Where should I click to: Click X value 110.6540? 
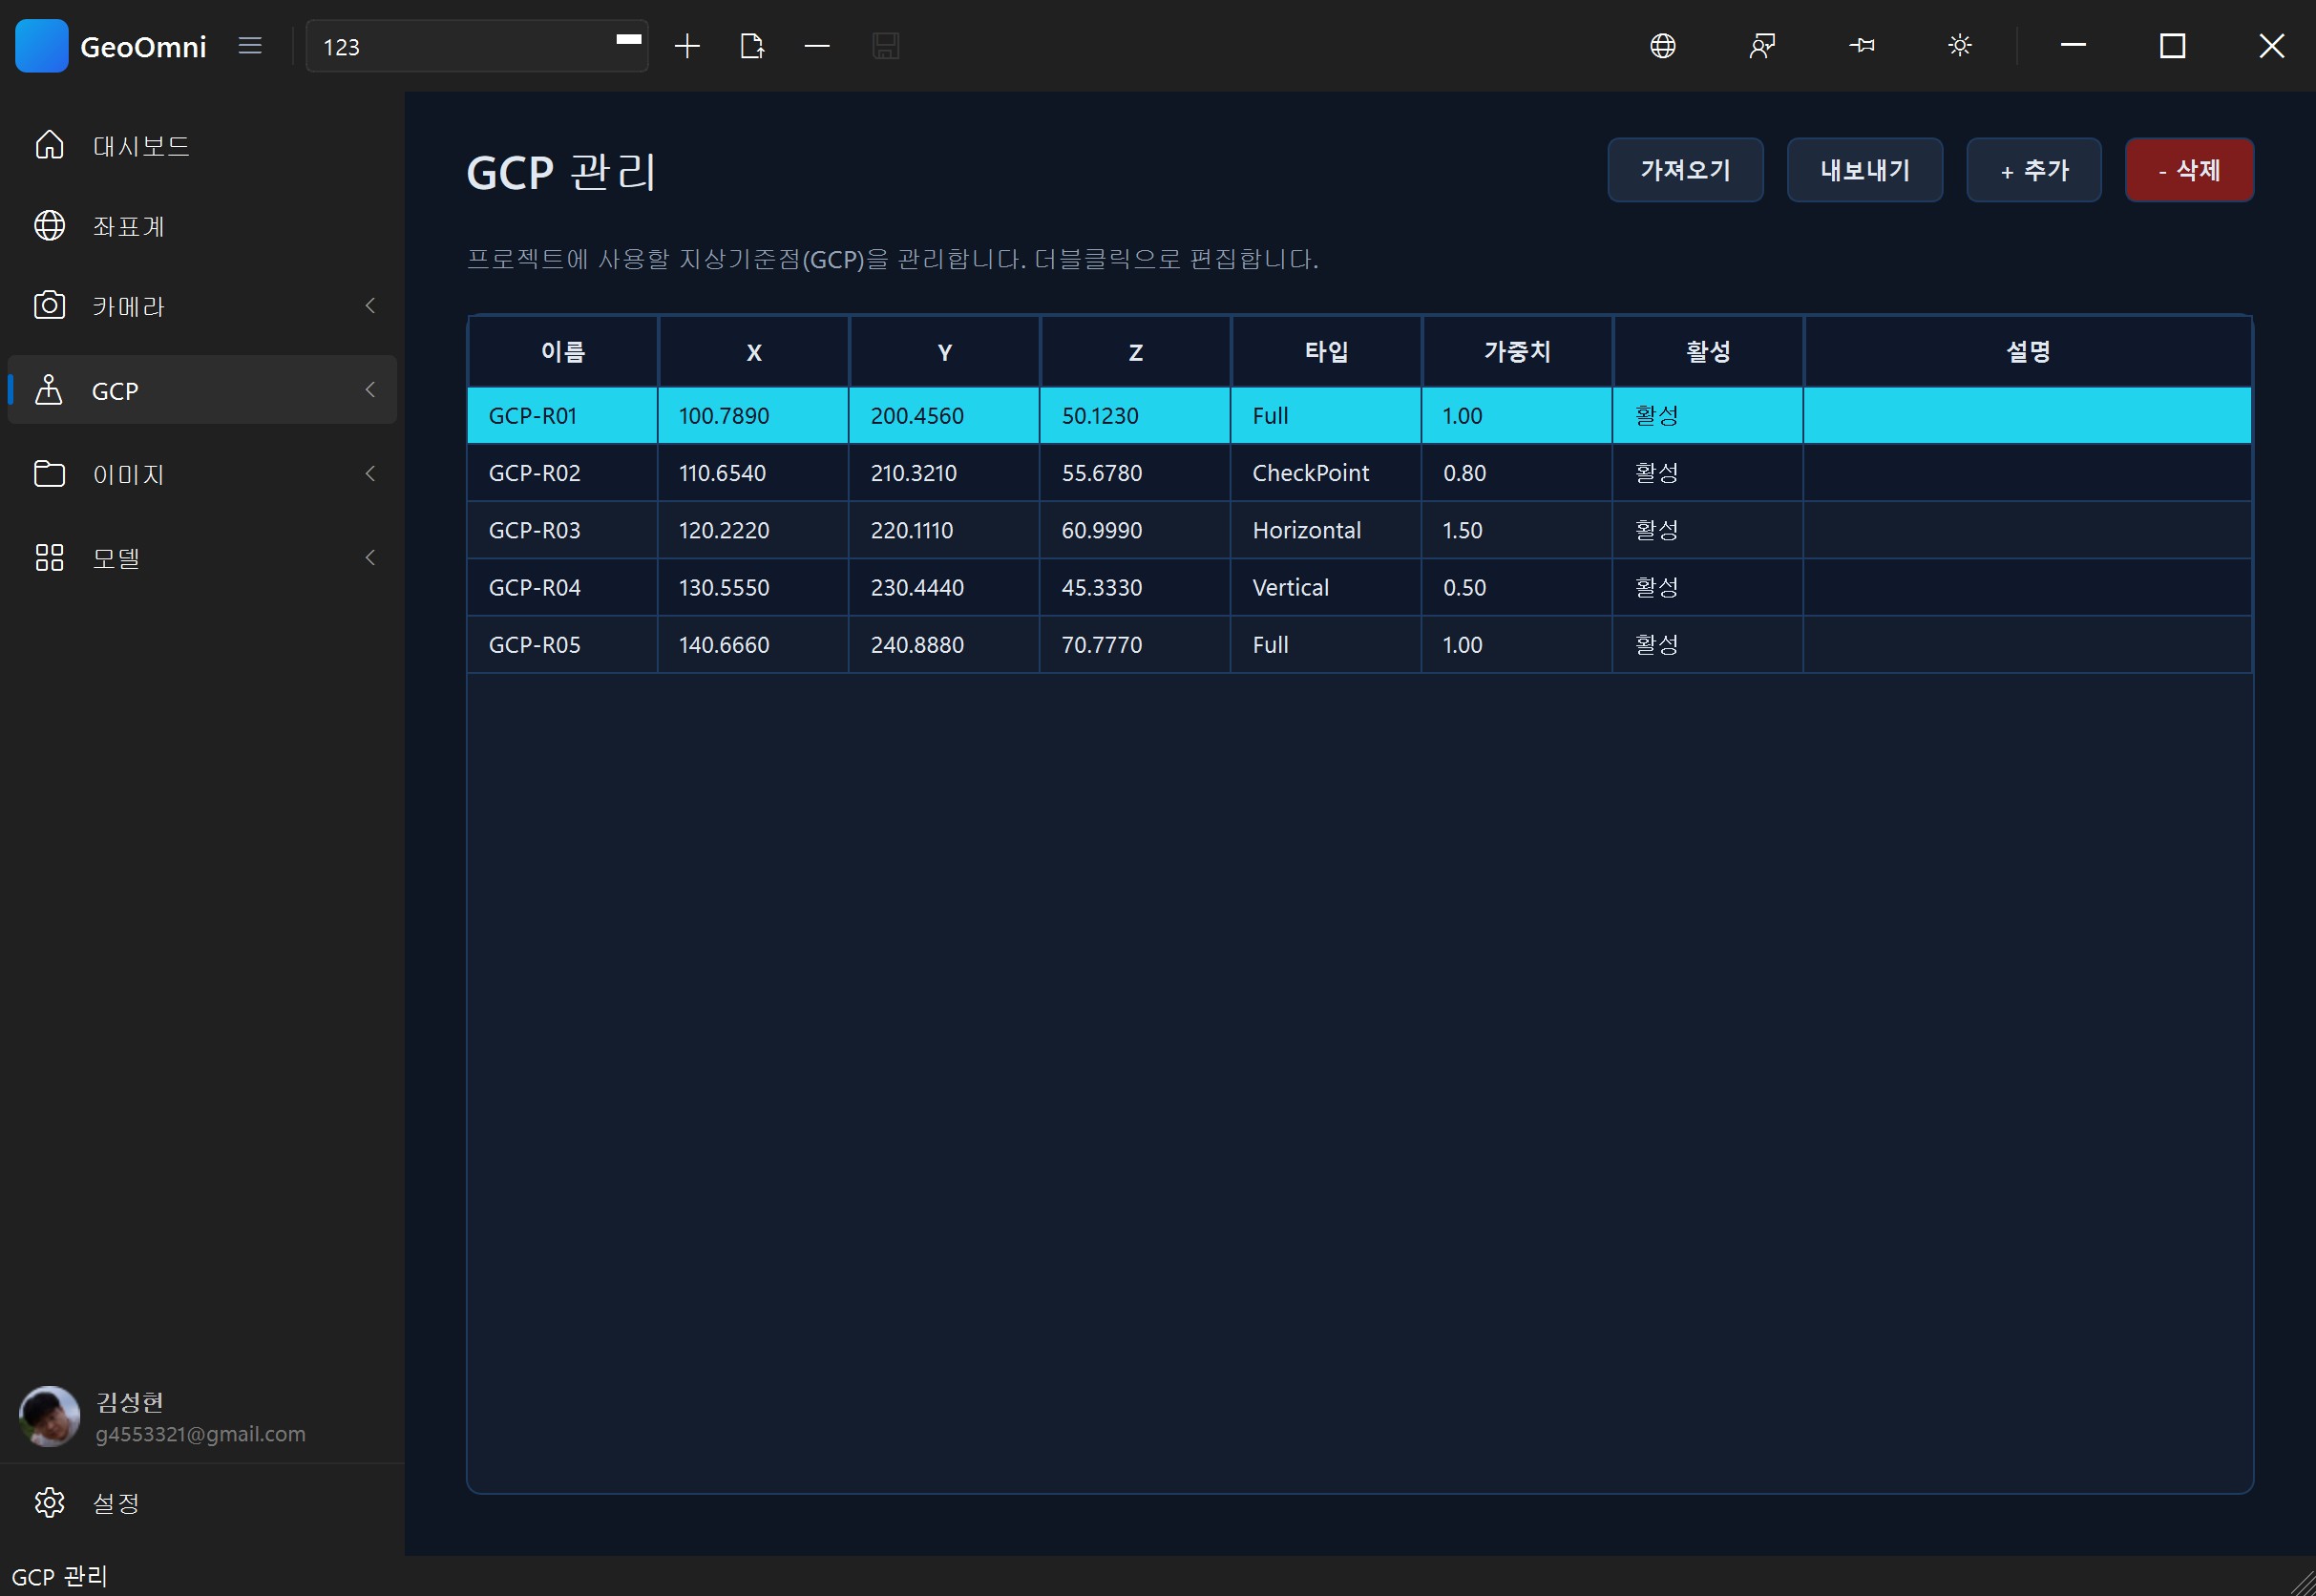pos(723,473)
